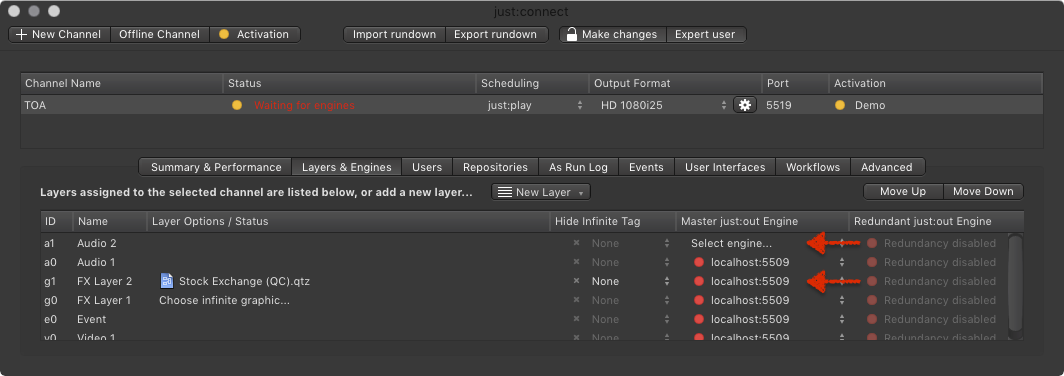Clear the Hide Infinite Tag on Audio 1
This screenshot has width=1064, height=376.
tap(576, 262)
